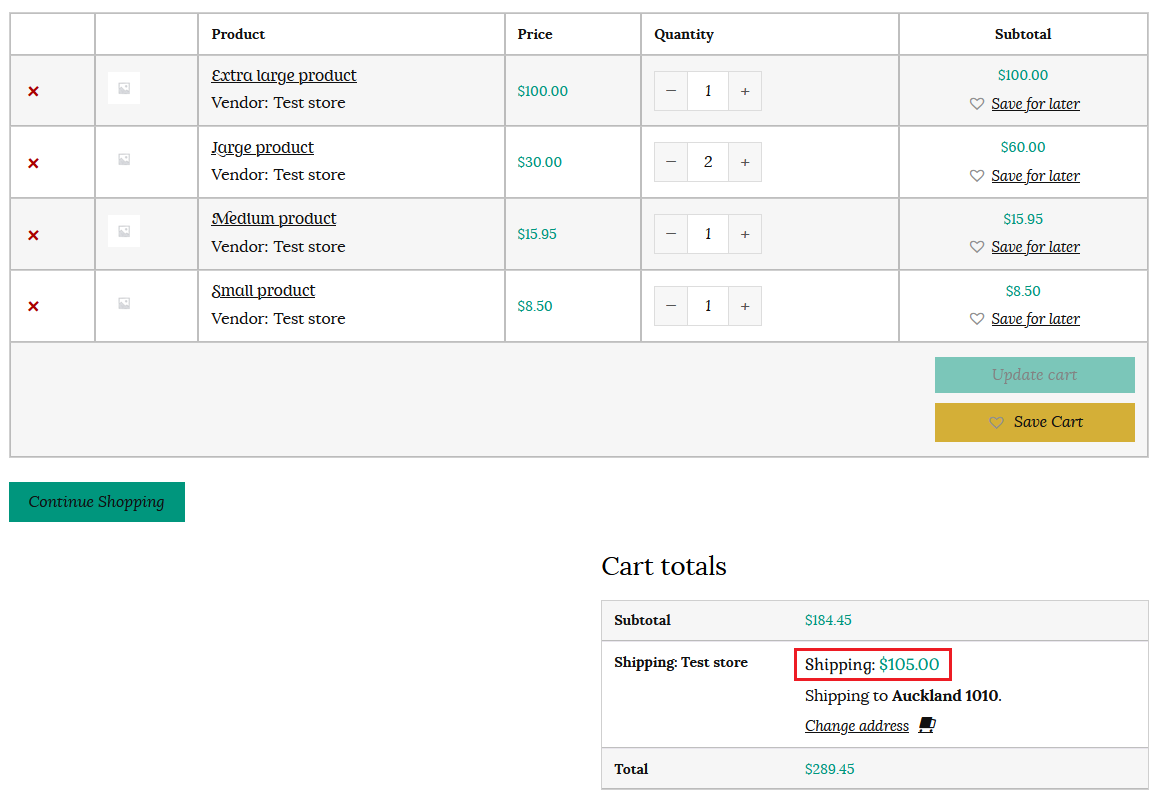Click cart subtotal $184.45
The width and height of the screenshot is (1160, 792).
(828, 620)
